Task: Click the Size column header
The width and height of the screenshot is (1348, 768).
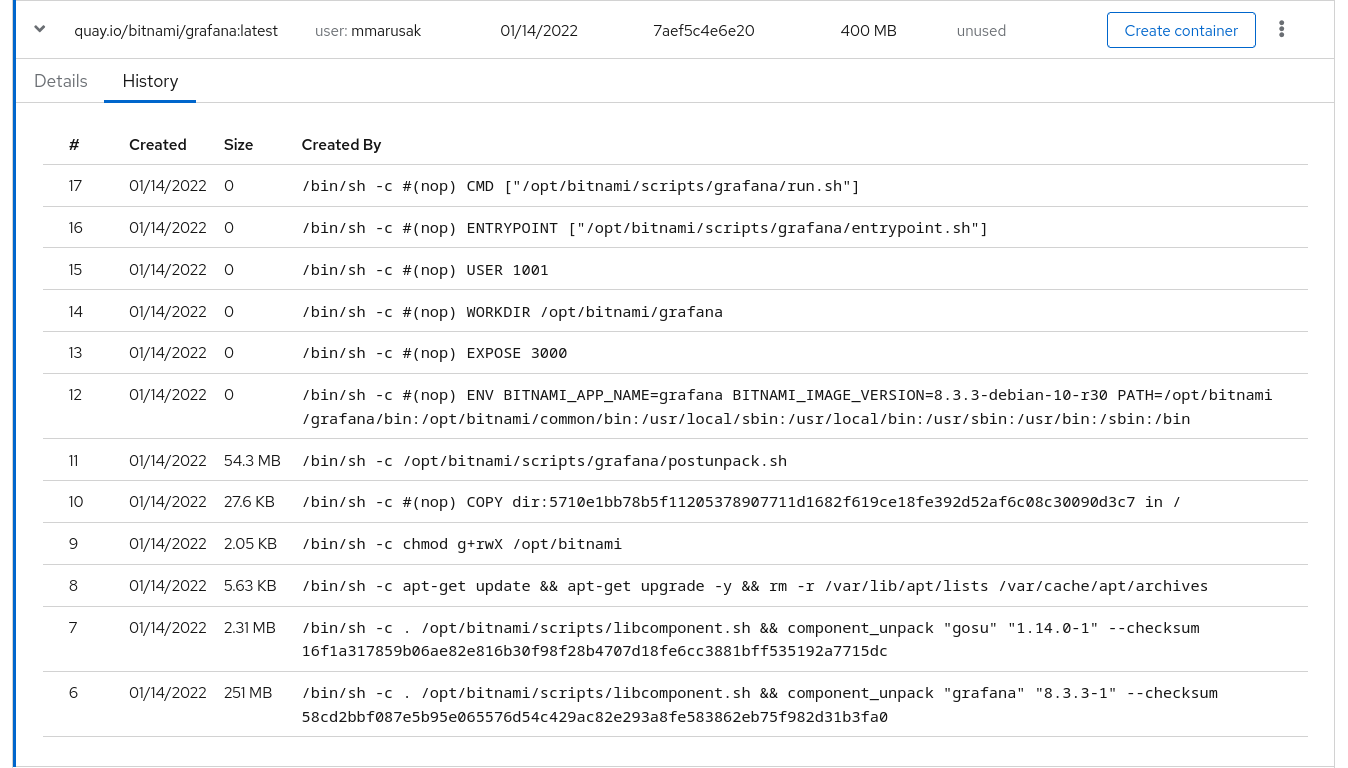Action: click(x=238, y=144)
